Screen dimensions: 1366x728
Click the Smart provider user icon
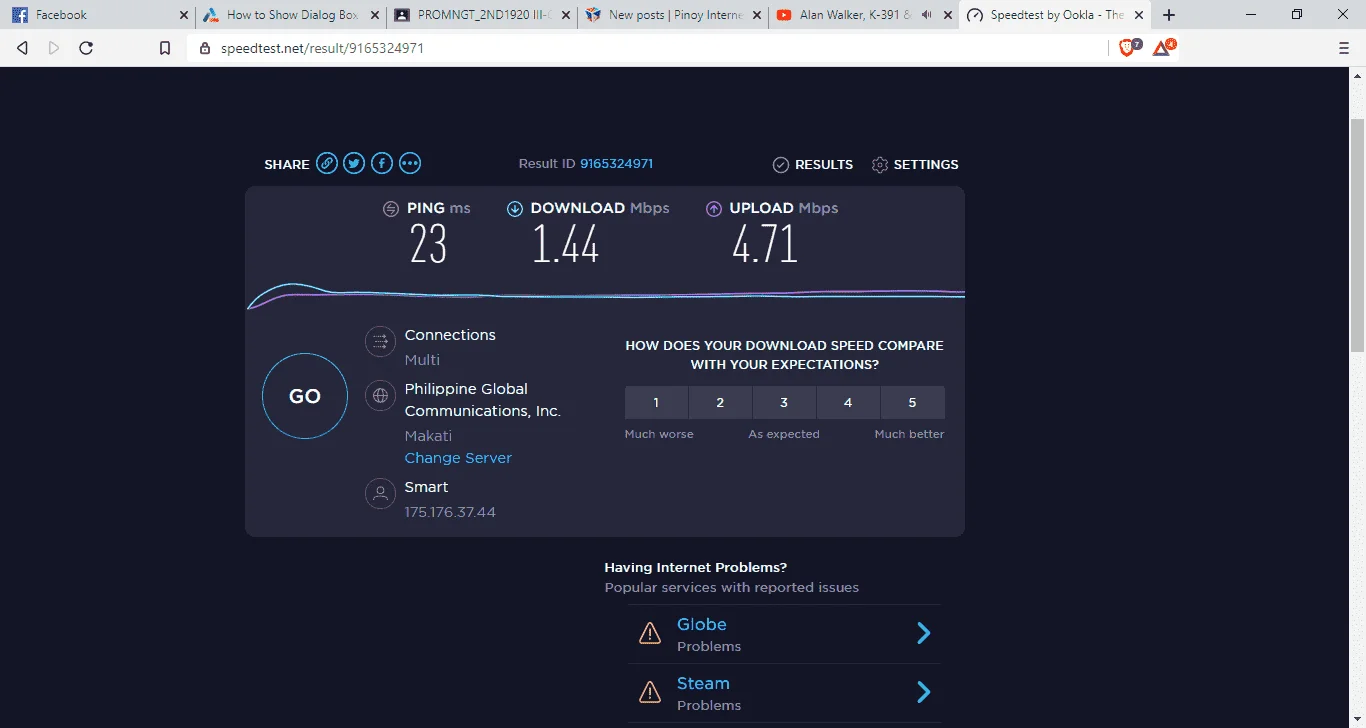(x=380, y=494)
